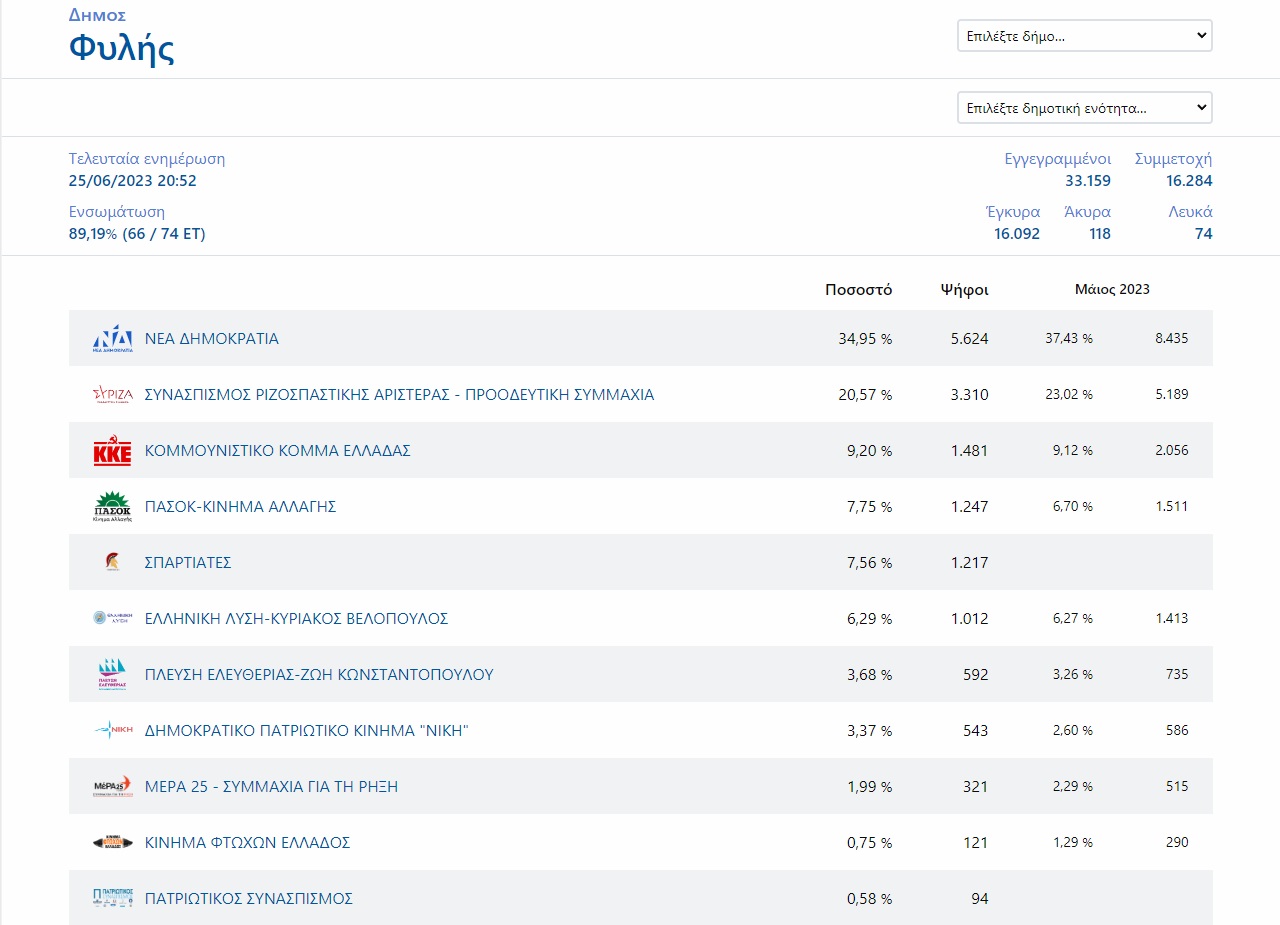The image size is (1280, 925).
Task: Click the Ελληνική Λύση round logo
Action: (112, 619)
